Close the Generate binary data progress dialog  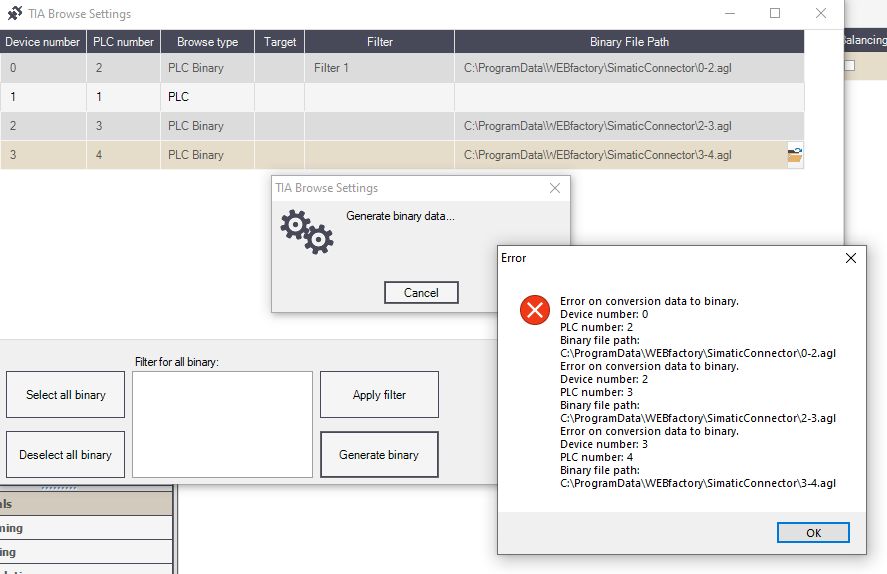point(554,188)
